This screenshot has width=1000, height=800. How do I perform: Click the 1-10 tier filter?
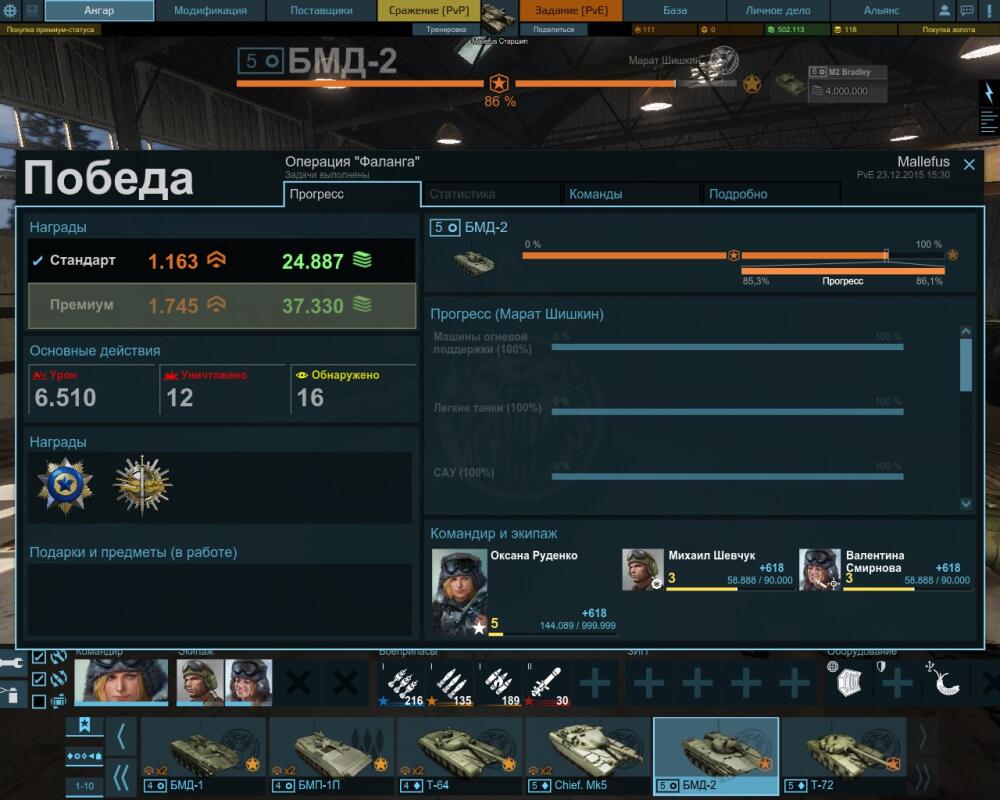pyautogui.click(x=84, y=786)
